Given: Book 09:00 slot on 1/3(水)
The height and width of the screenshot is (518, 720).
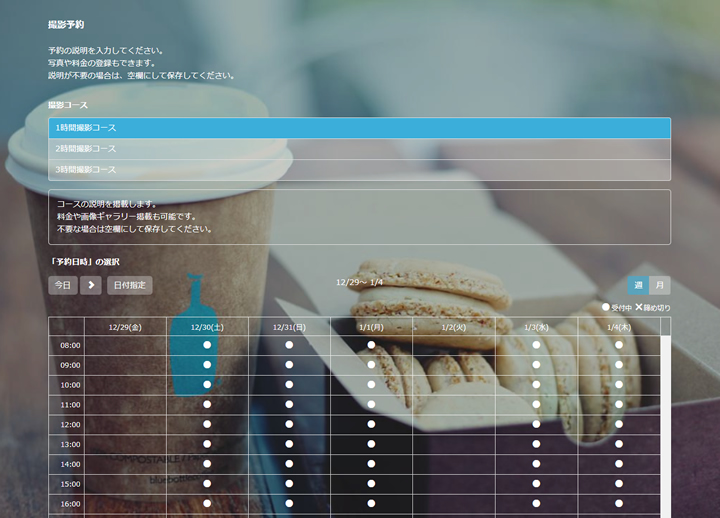Looking at the screenshot, I should [x=536, y=365].
